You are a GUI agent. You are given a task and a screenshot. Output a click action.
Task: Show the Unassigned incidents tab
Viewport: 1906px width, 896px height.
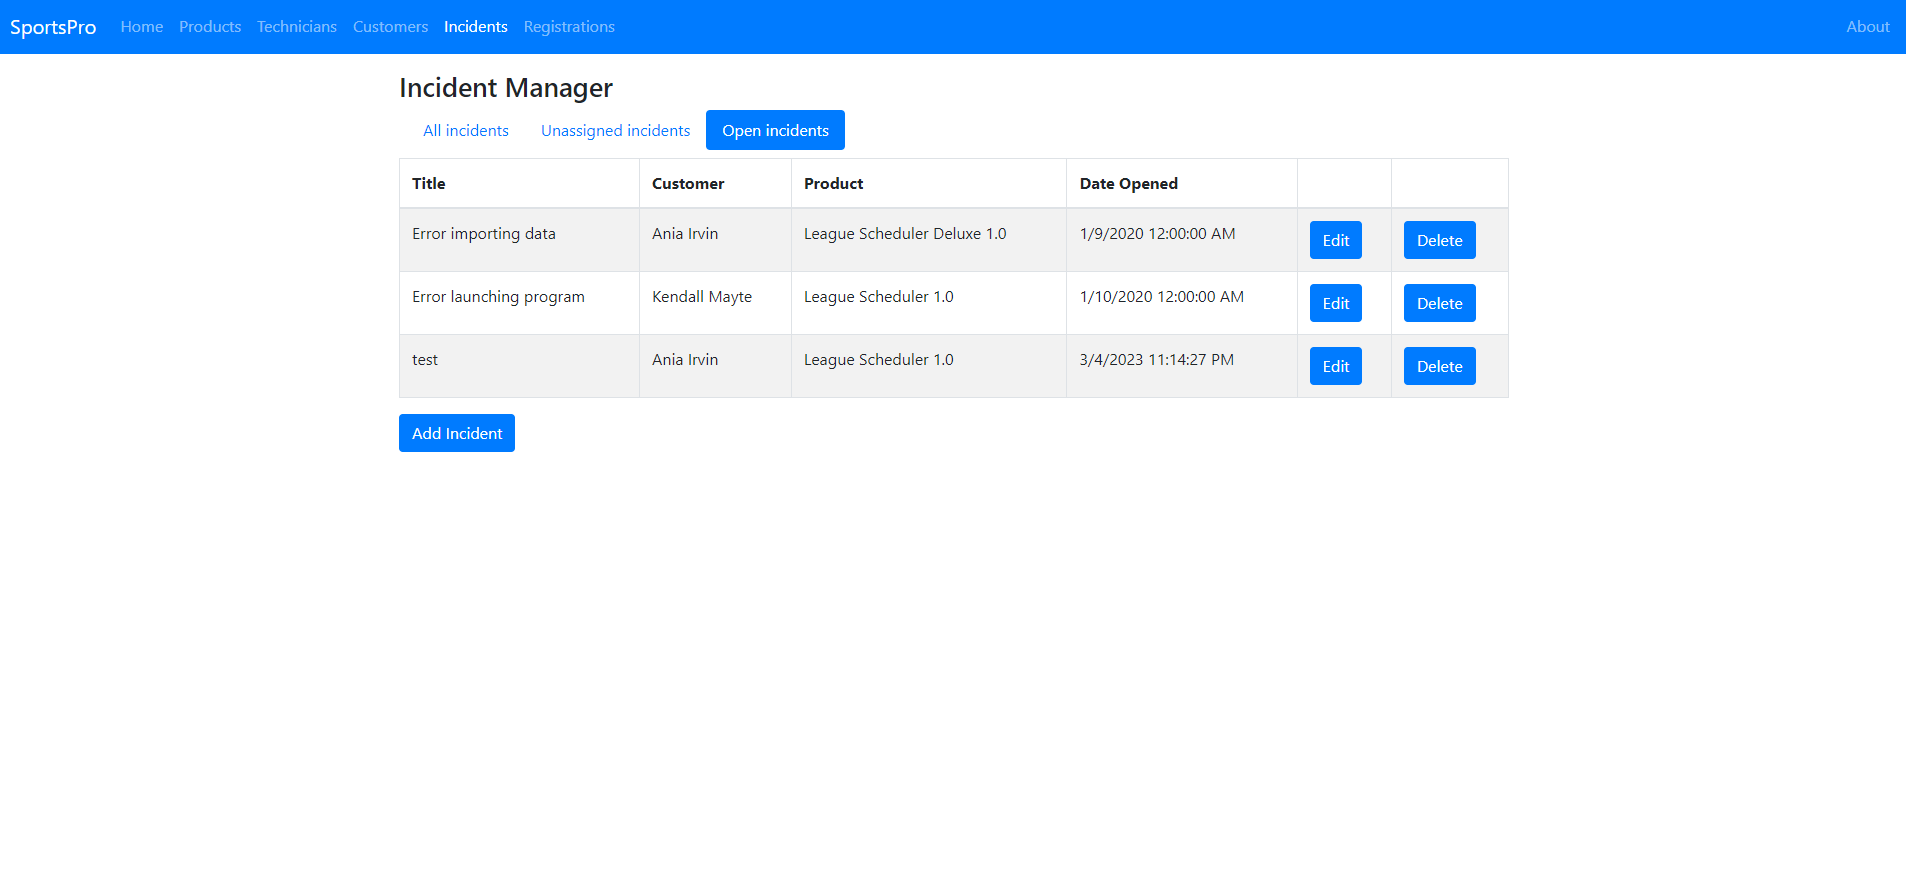click(615, 131)
